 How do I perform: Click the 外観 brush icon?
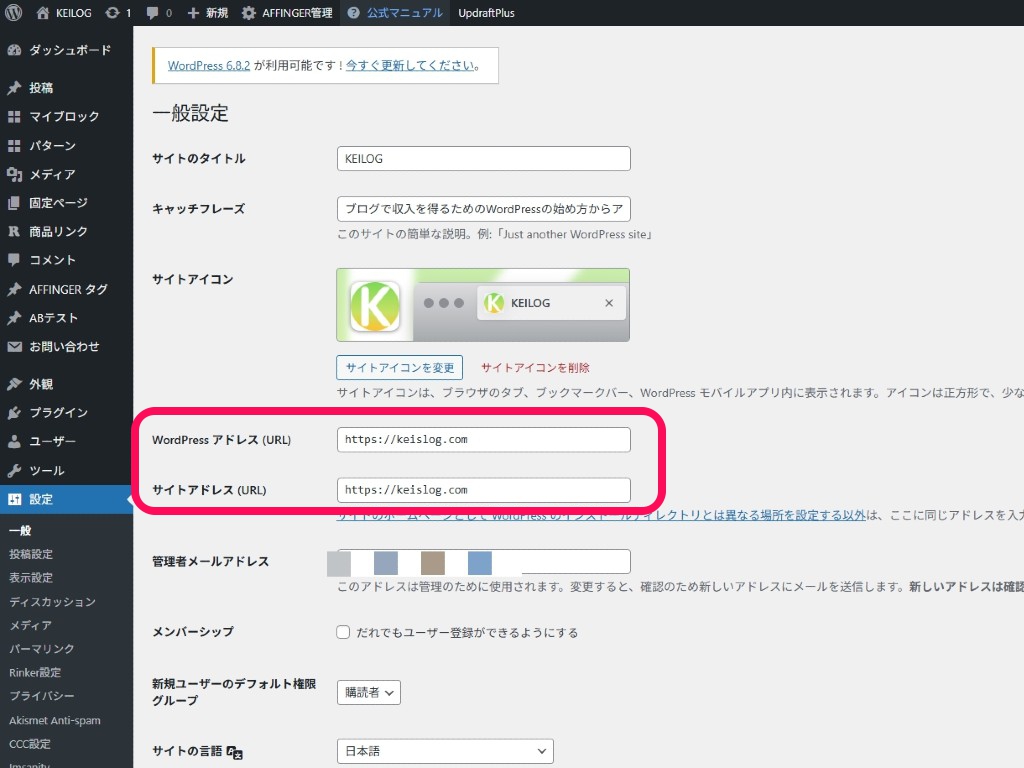pyautogui.click(x=14, y=384)
